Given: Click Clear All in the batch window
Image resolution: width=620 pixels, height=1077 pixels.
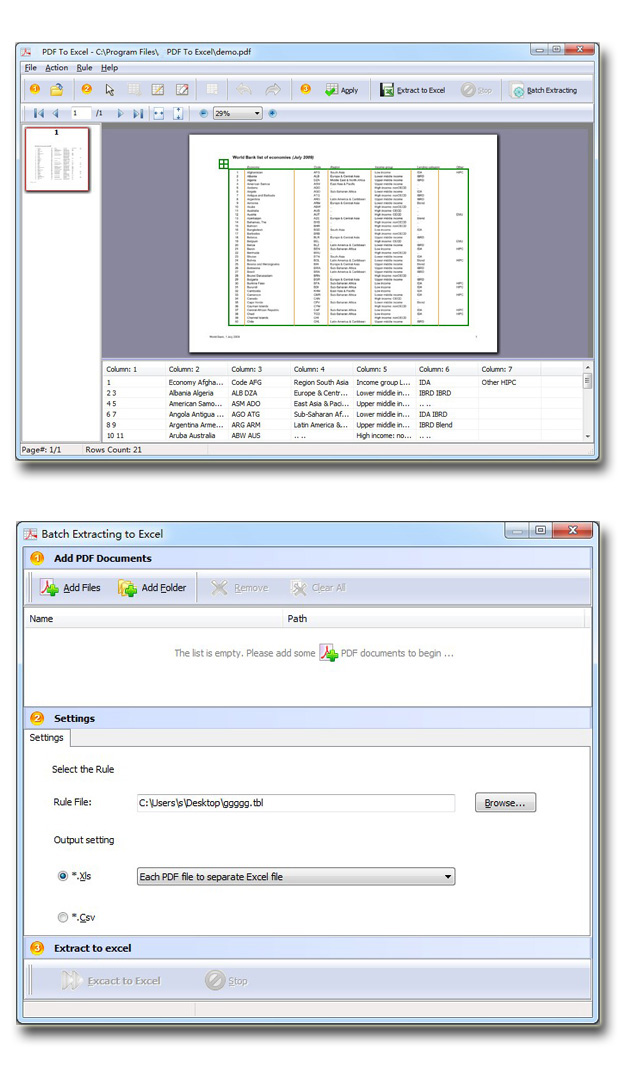Looking at the screenshot, I should tap(318, 588).
